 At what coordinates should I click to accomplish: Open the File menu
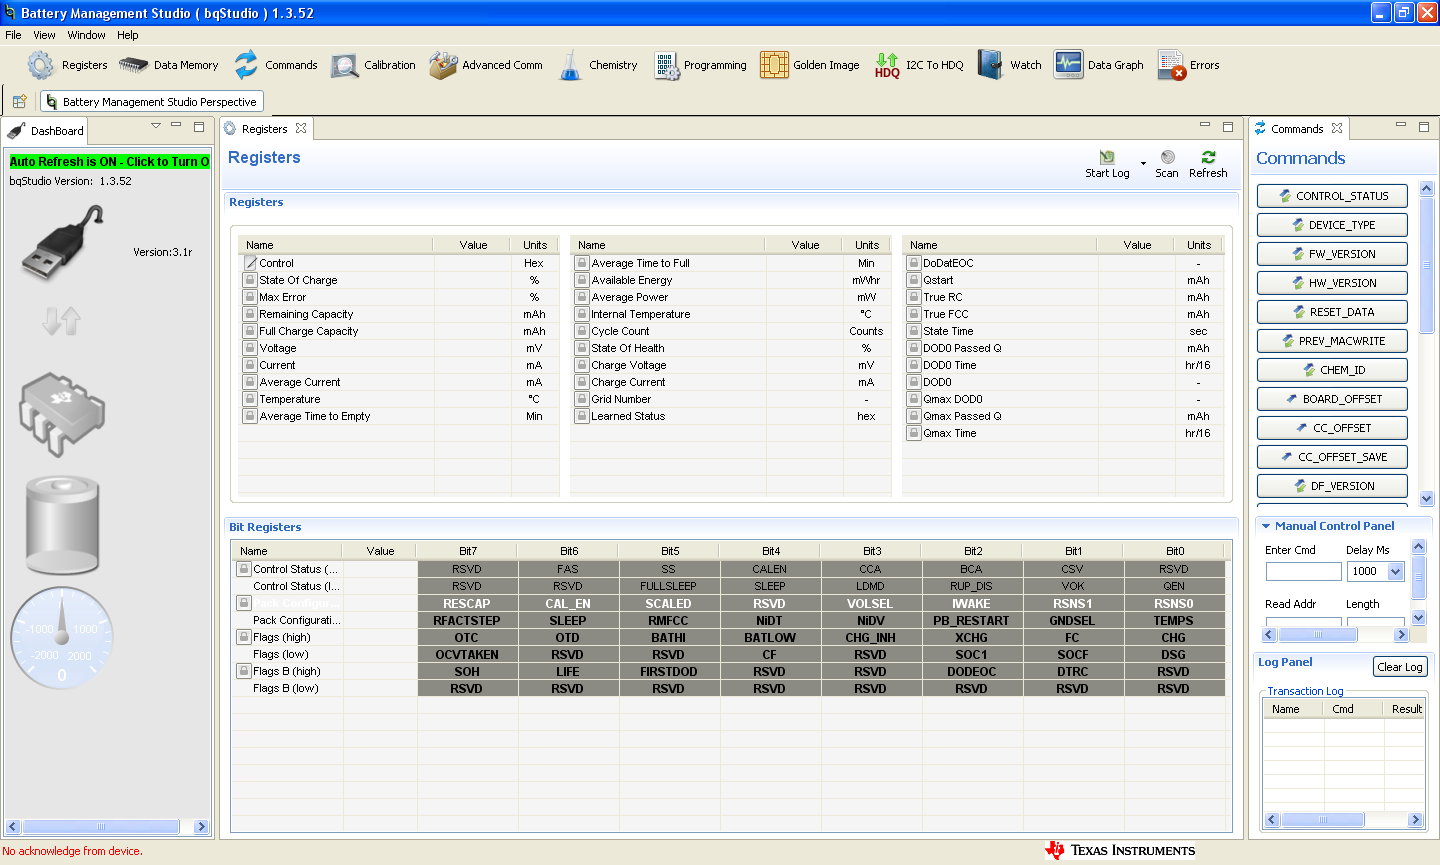[x=13, y=35]
